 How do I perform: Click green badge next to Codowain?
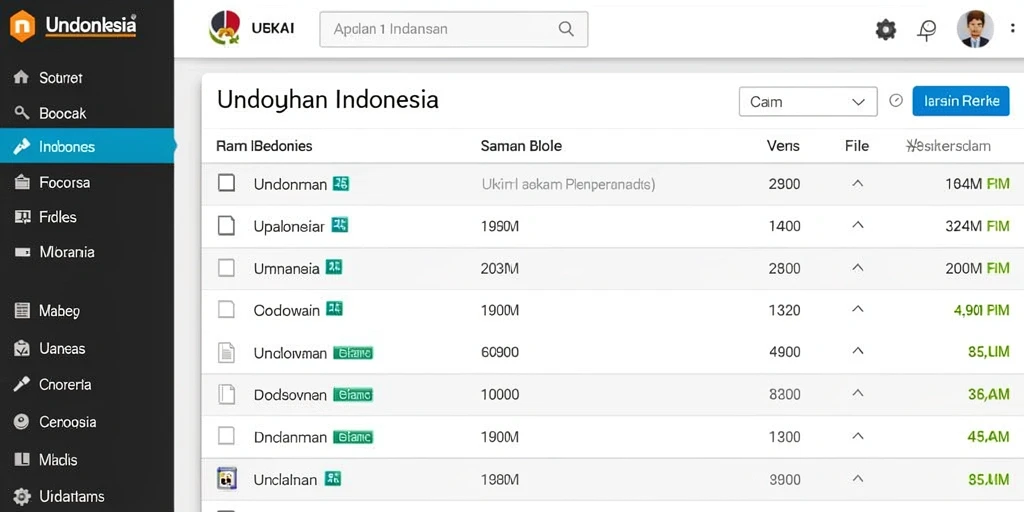(x=334, y=308)
